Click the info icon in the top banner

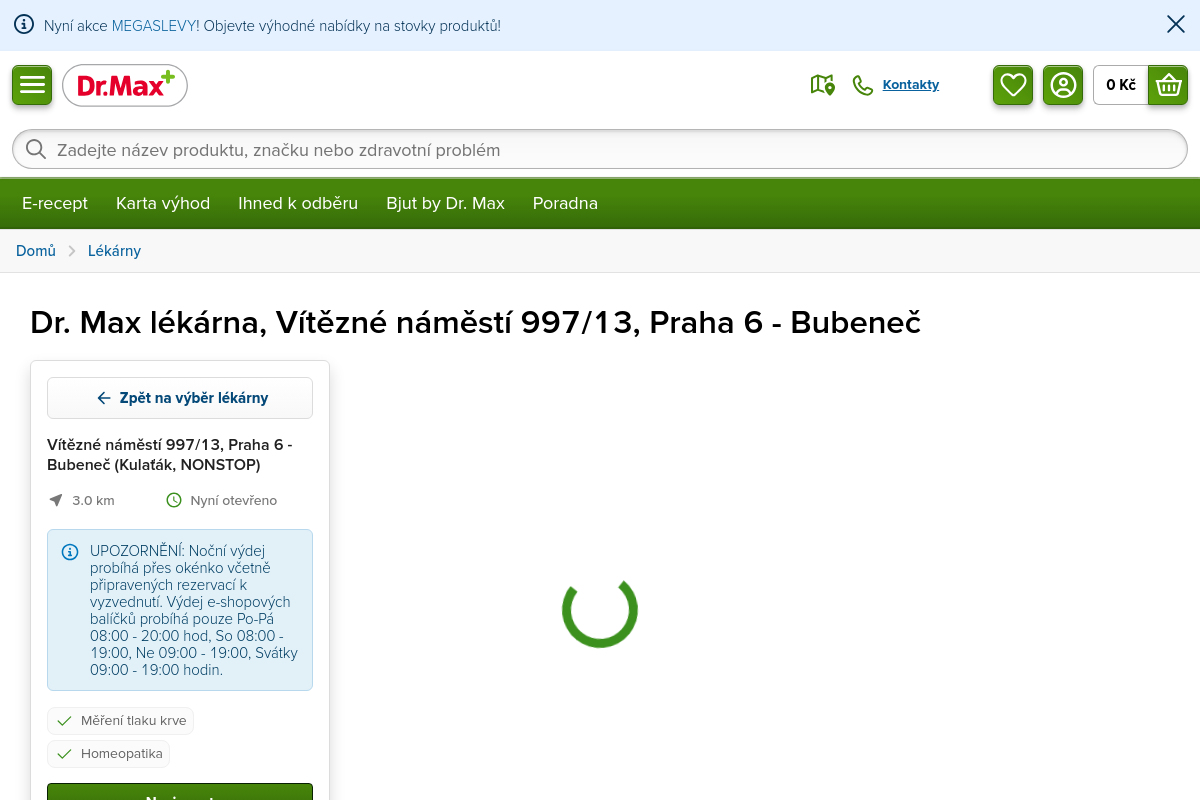coord(24,25)
